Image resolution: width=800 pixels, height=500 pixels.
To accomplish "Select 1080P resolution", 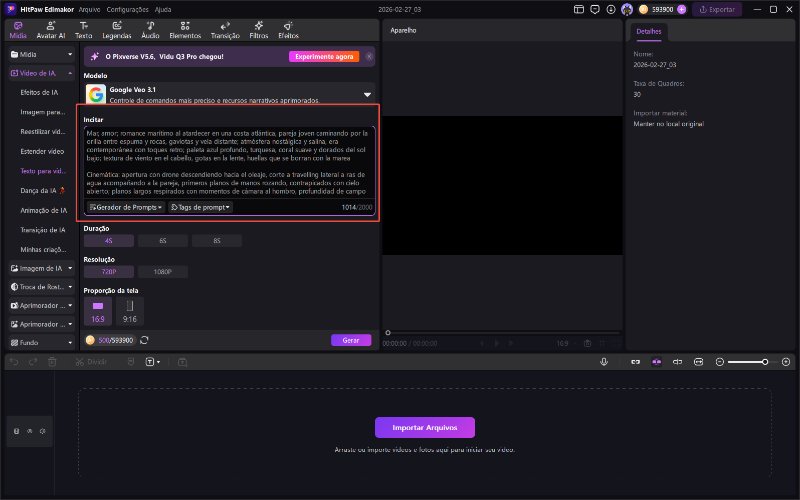I will click(x=163, y=272).
